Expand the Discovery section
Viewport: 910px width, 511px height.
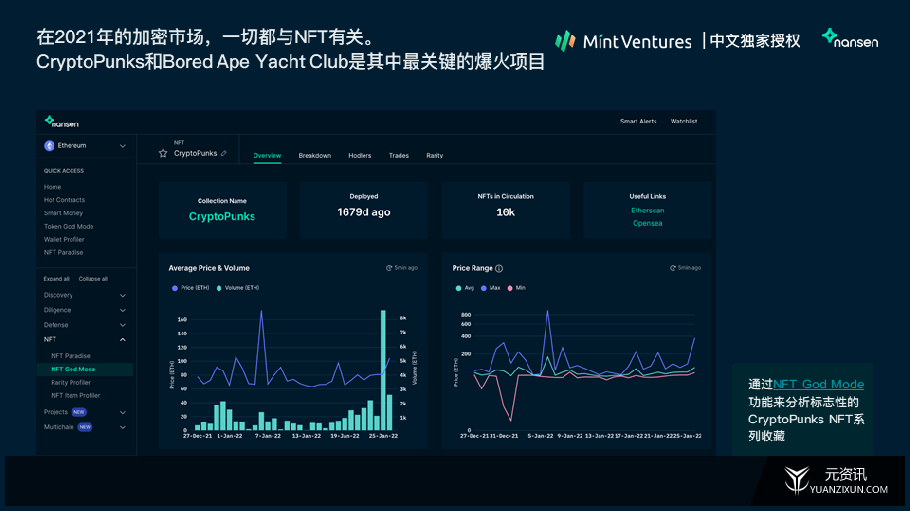pos(122,296)
